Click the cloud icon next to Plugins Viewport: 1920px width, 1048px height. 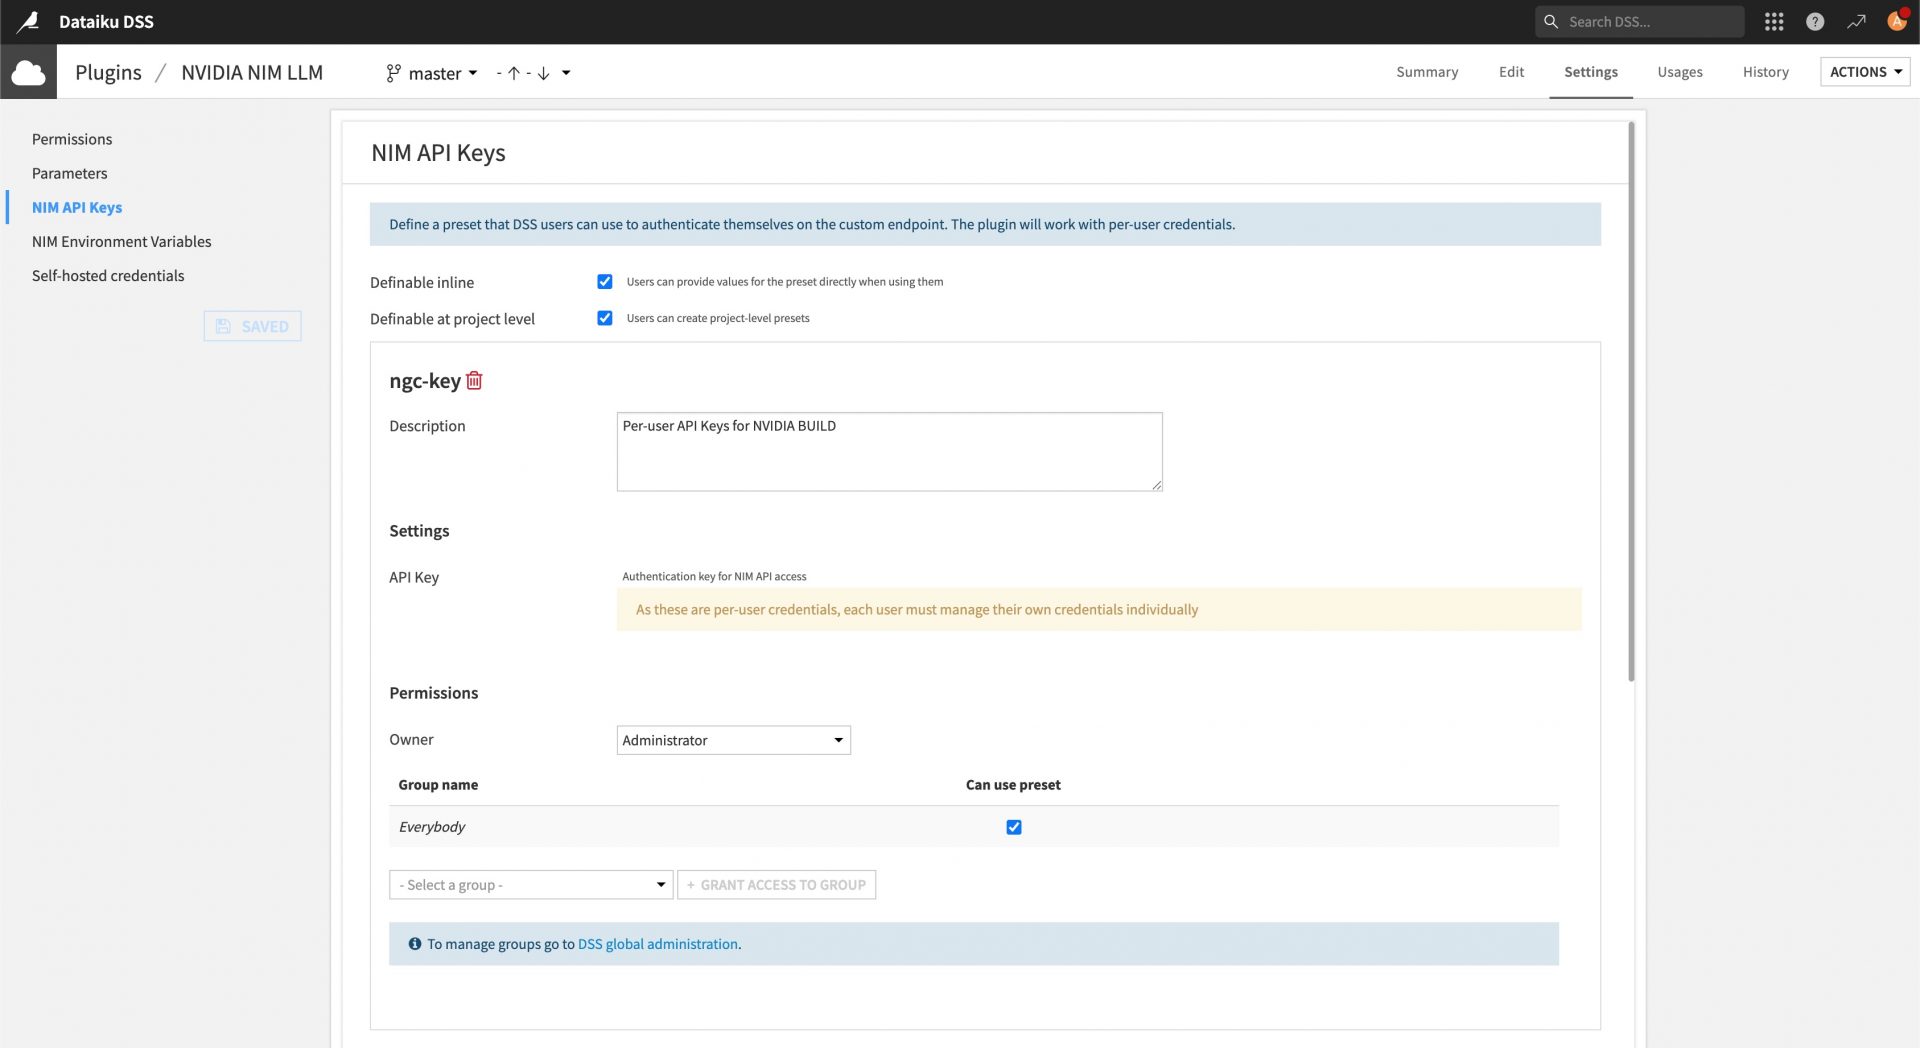[27, 71]
